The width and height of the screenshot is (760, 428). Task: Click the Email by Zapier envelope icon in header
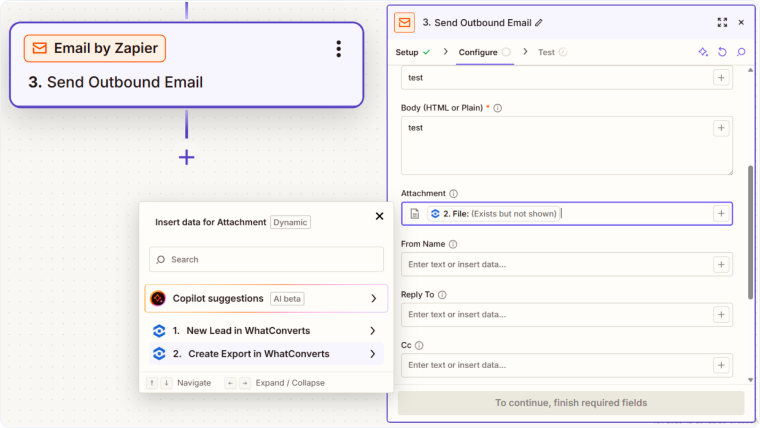(x=404, y=22)
